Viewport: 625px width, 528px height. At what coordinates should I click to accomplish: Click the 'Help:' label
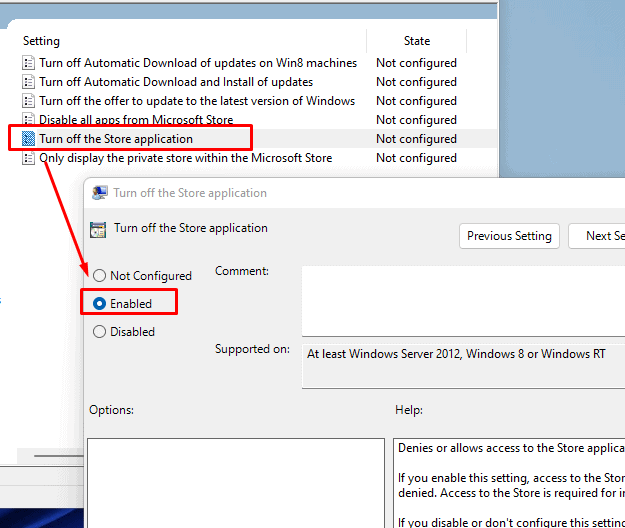[x=409, y=410]
